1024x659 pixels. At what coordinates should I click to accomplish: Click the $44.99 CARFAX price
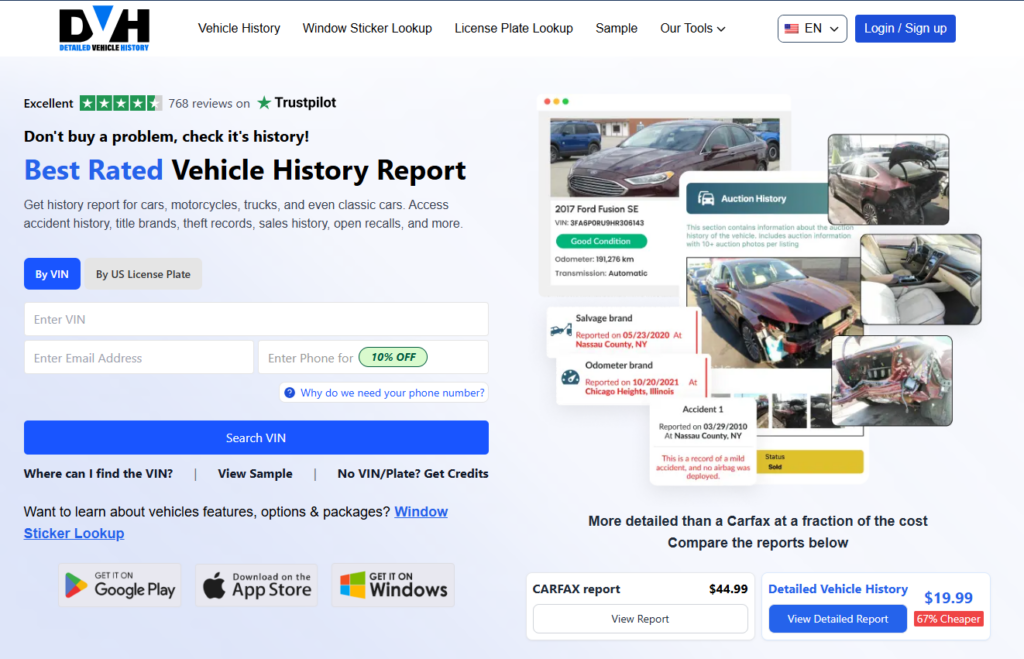coord(728,589)
